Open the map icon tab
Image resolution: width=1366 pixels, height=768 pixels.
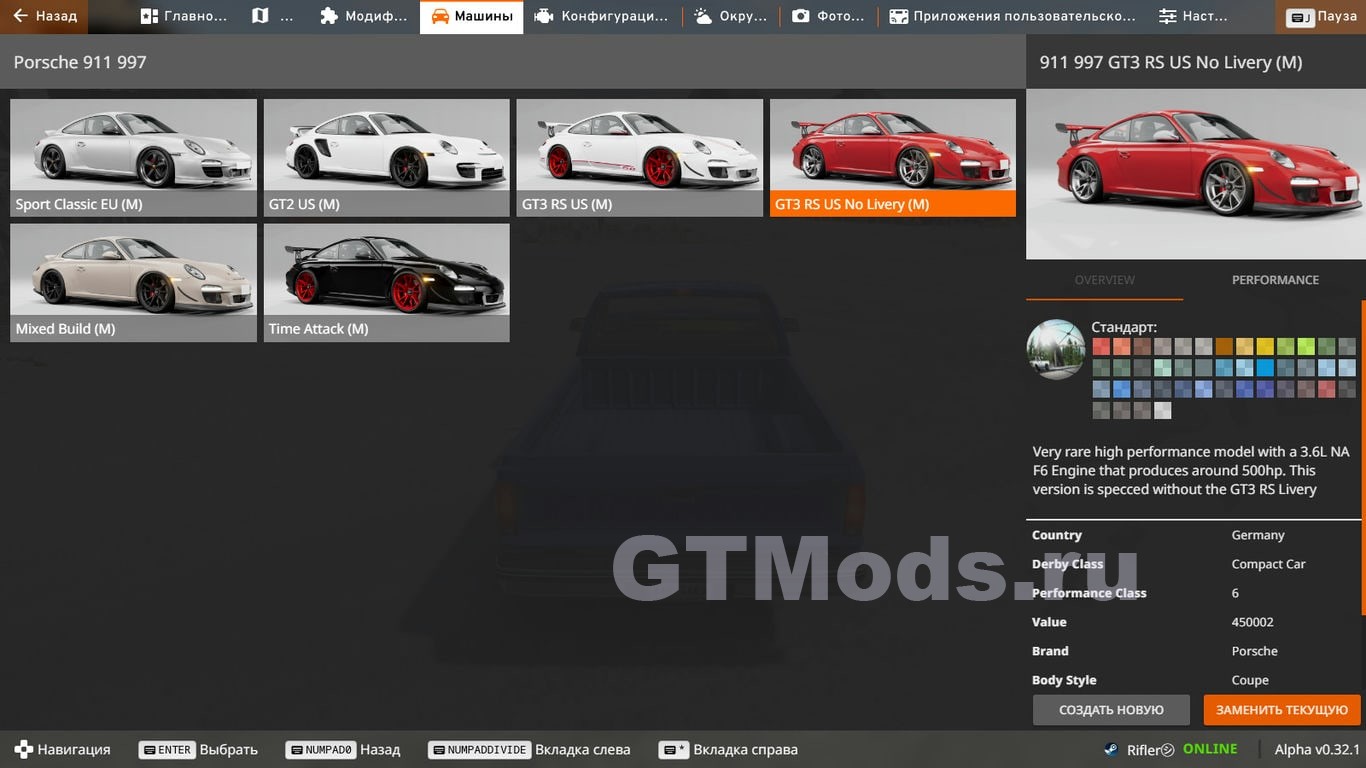point(272,16)
